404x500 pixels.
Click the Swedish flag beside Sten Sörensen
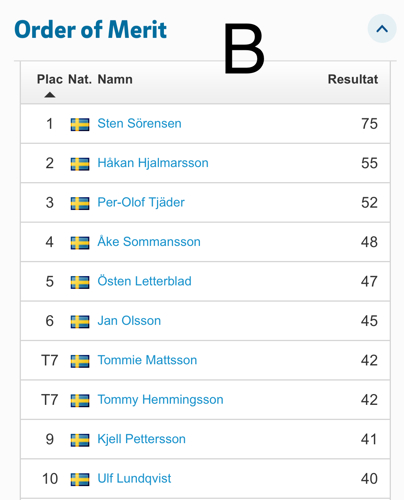click(x=80, y=124)
